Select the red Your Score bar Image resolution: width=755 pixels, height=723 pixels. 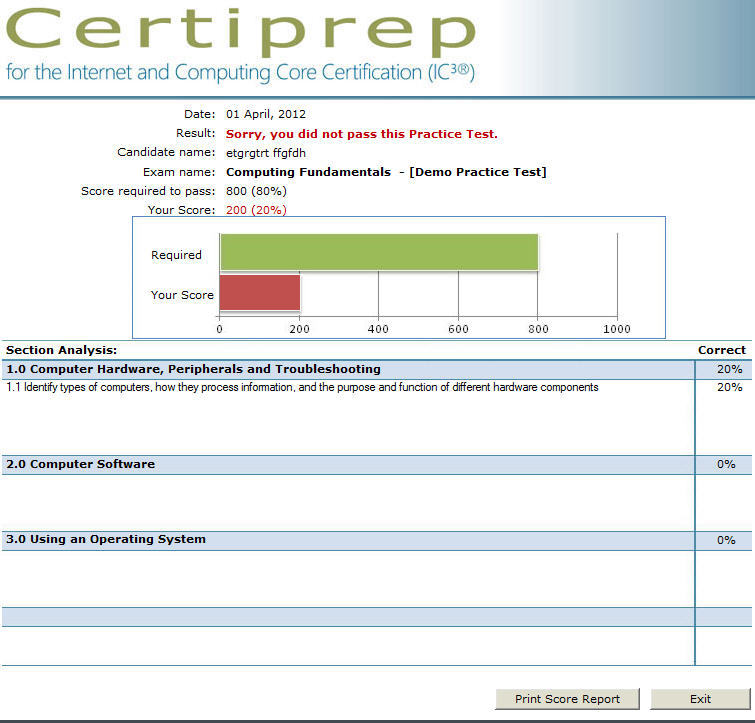[x=260, y=293]
